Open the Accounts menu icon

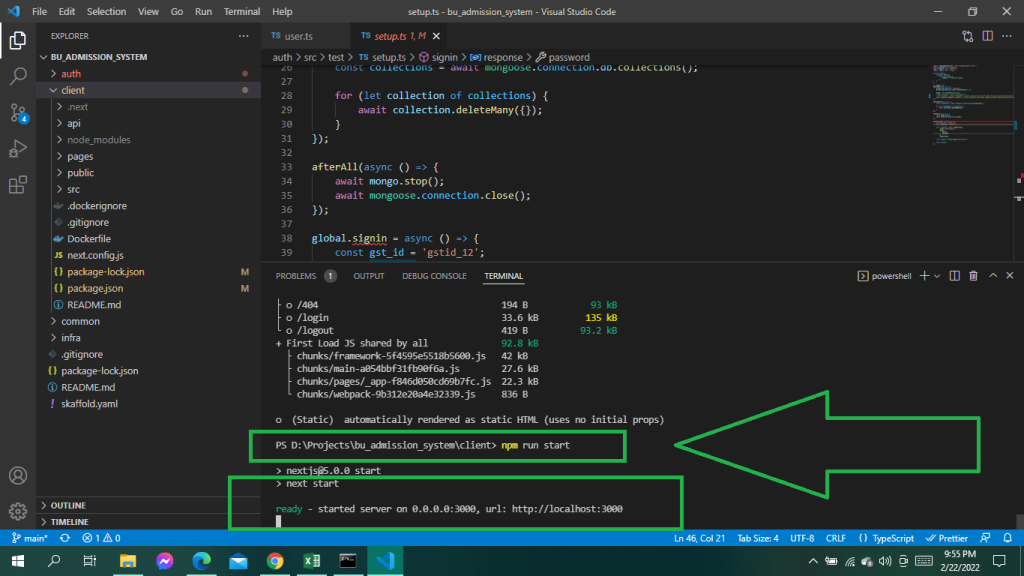[18, 475]
